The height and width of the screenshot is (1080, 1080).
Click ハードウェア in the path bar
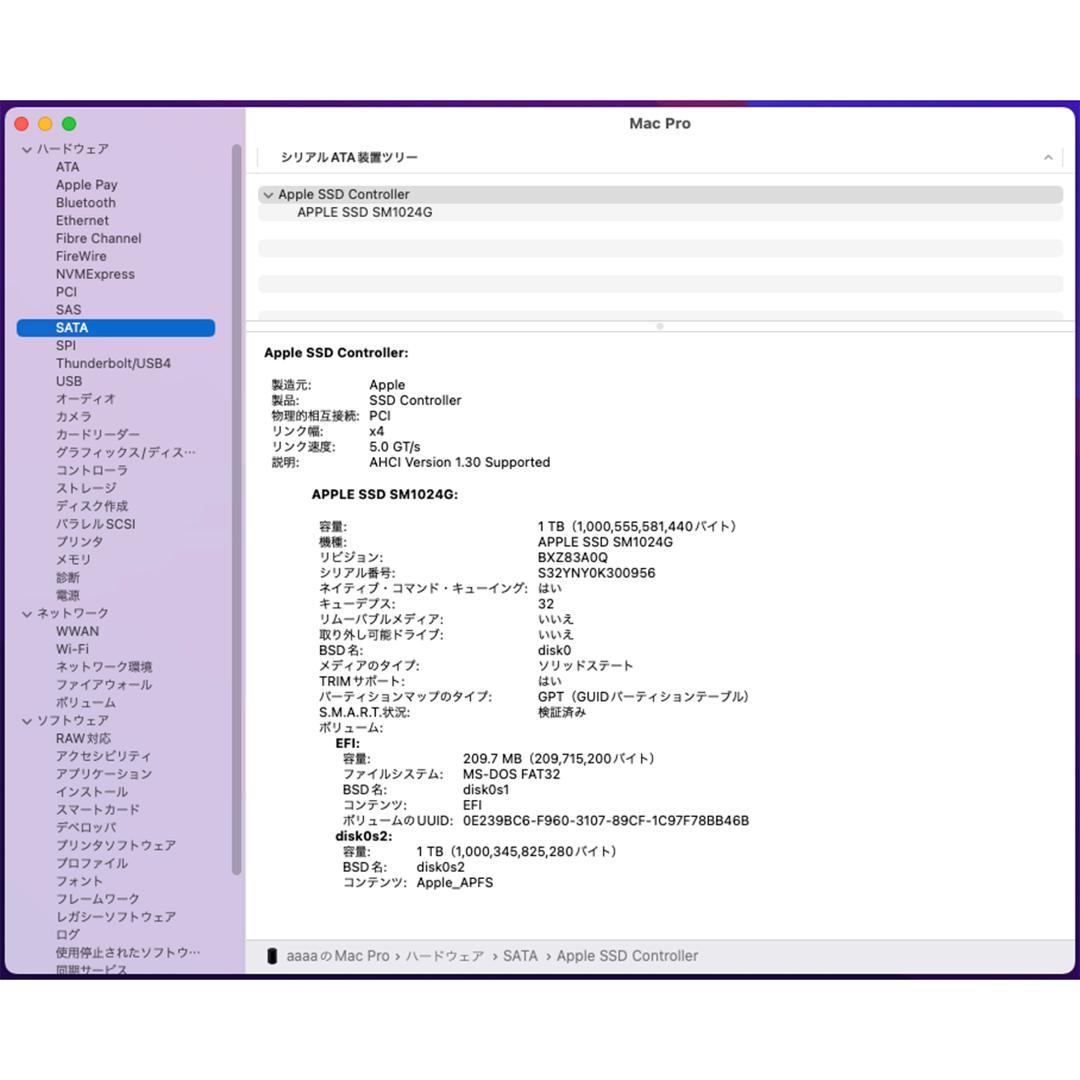tap(444, 956)
